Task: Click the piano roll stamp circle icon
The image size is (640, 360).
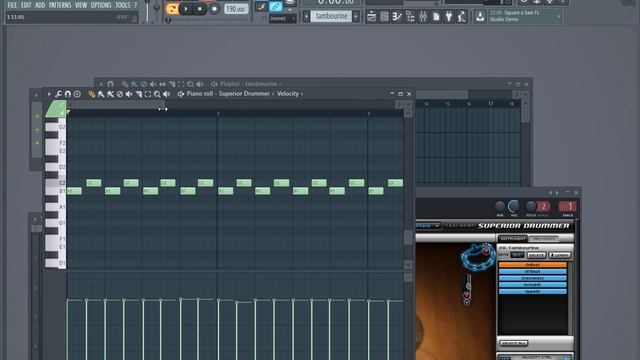Action: click(77, 94)
